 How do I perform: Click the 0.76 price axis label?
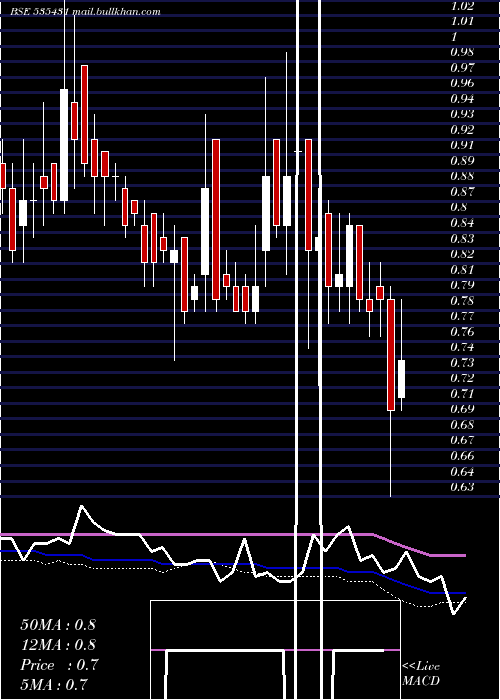coord(462,332)
